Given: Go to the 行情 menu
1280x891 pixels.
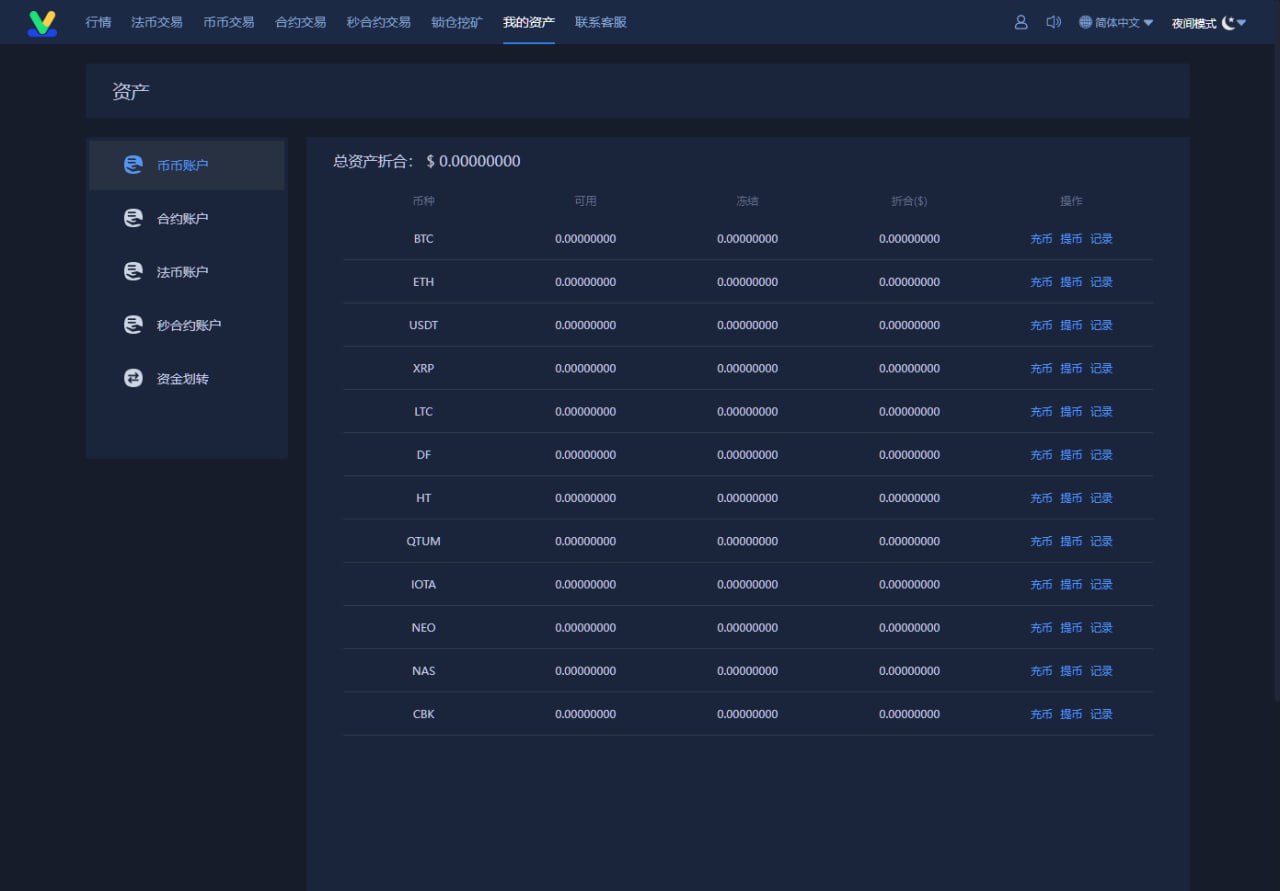Looking at the screenshot, I should (98, 22).
